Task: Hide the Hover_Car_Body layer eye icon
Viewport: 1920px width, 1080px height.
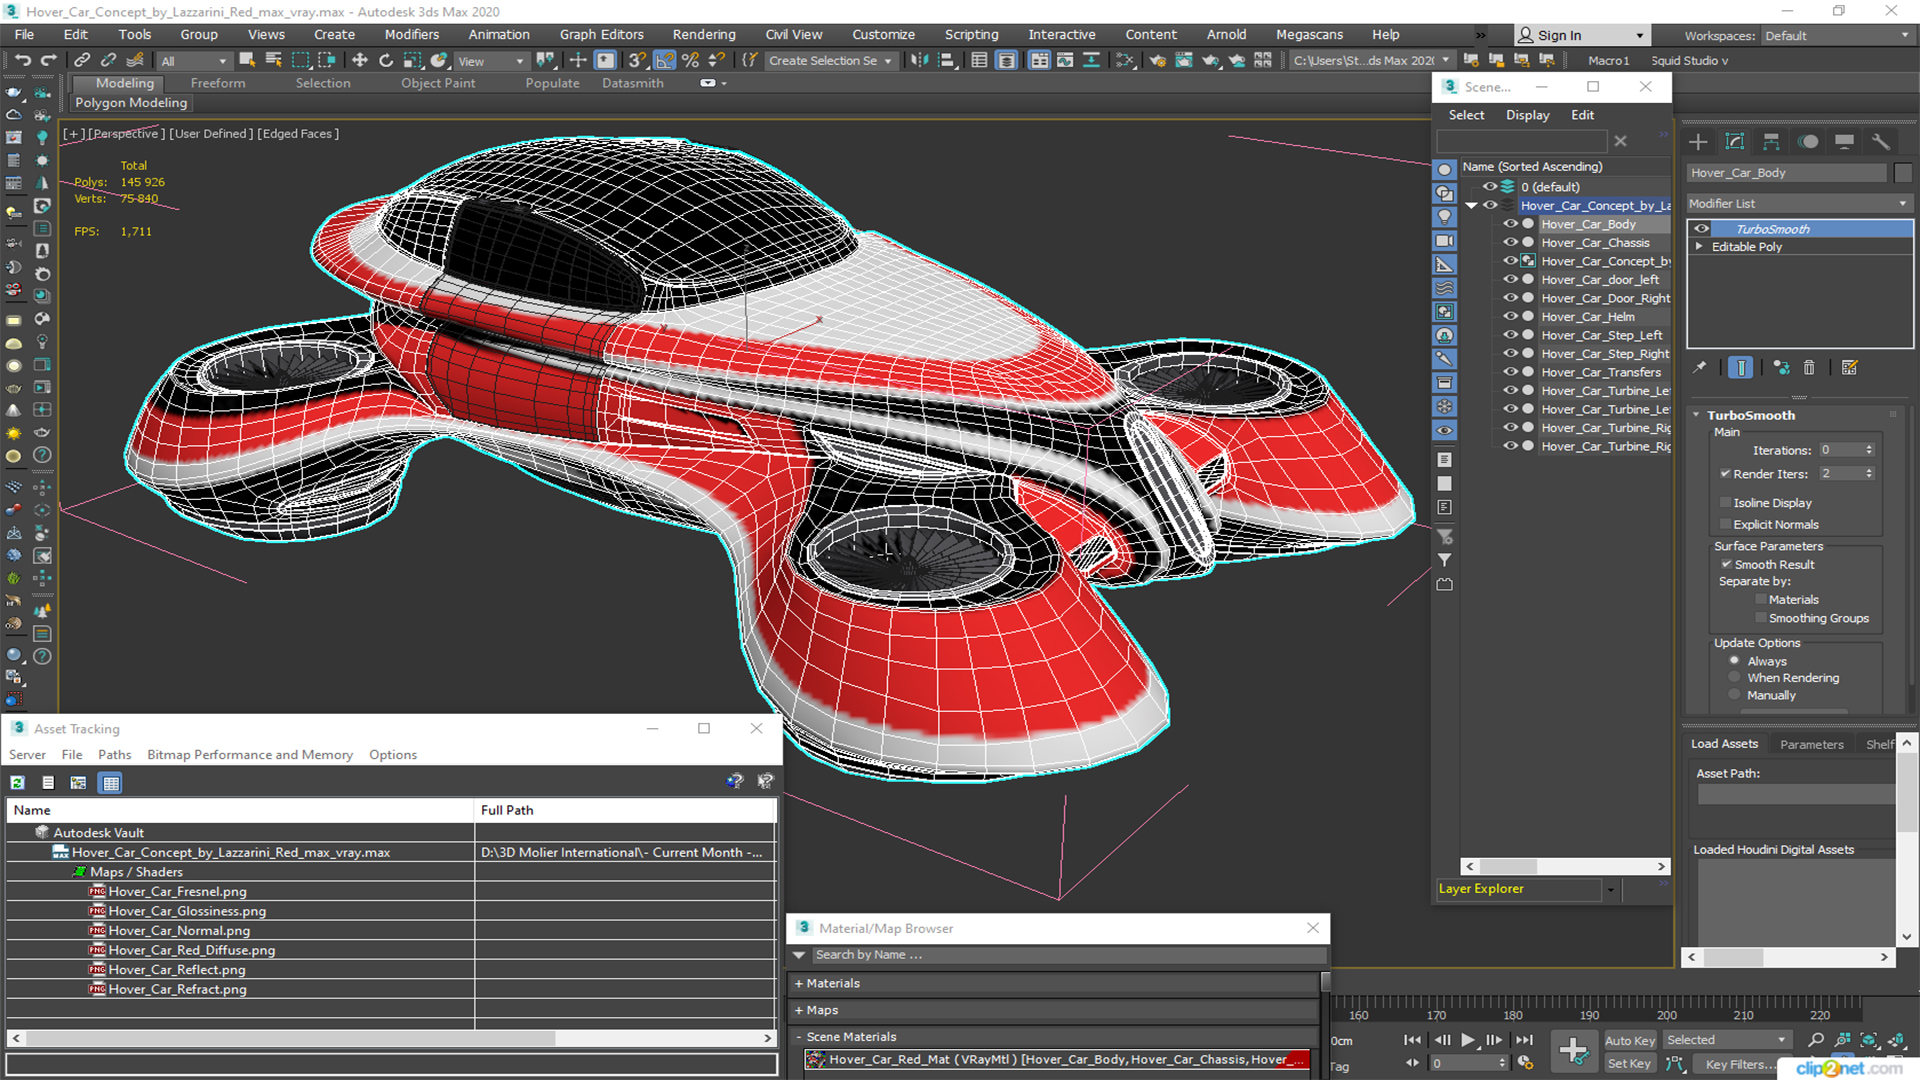Action: [x=1510, y=224]
